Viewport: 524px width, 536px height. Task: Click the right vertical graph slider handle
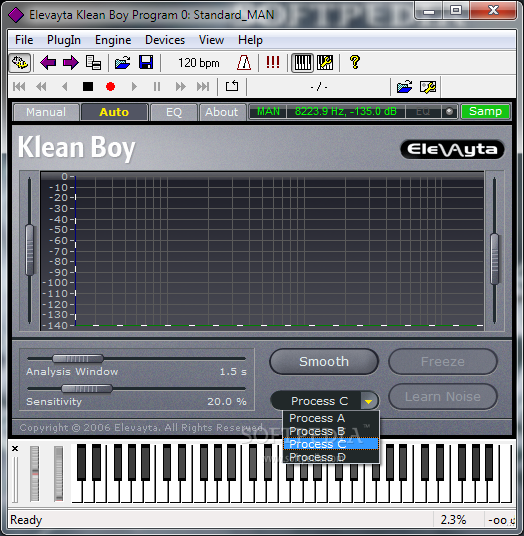(494, 259)
